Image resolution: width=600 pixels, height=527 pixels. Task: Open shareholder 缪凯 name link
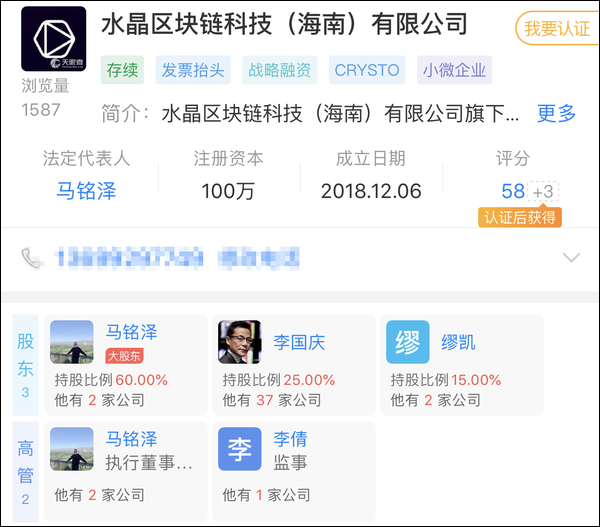[458, 342]
